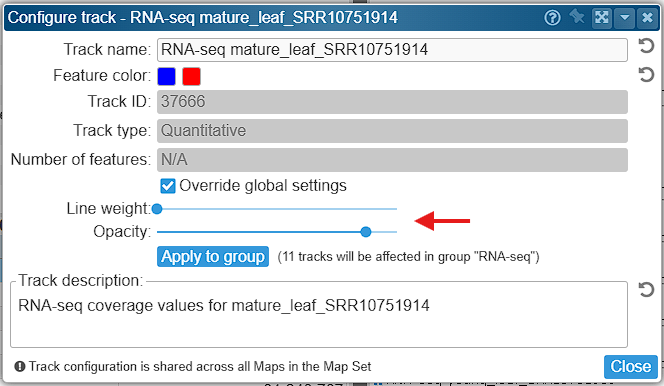This screenshot has height=386, width=664.
Task: Open the help icon in dialog title bar
Action: click(552, 18)
